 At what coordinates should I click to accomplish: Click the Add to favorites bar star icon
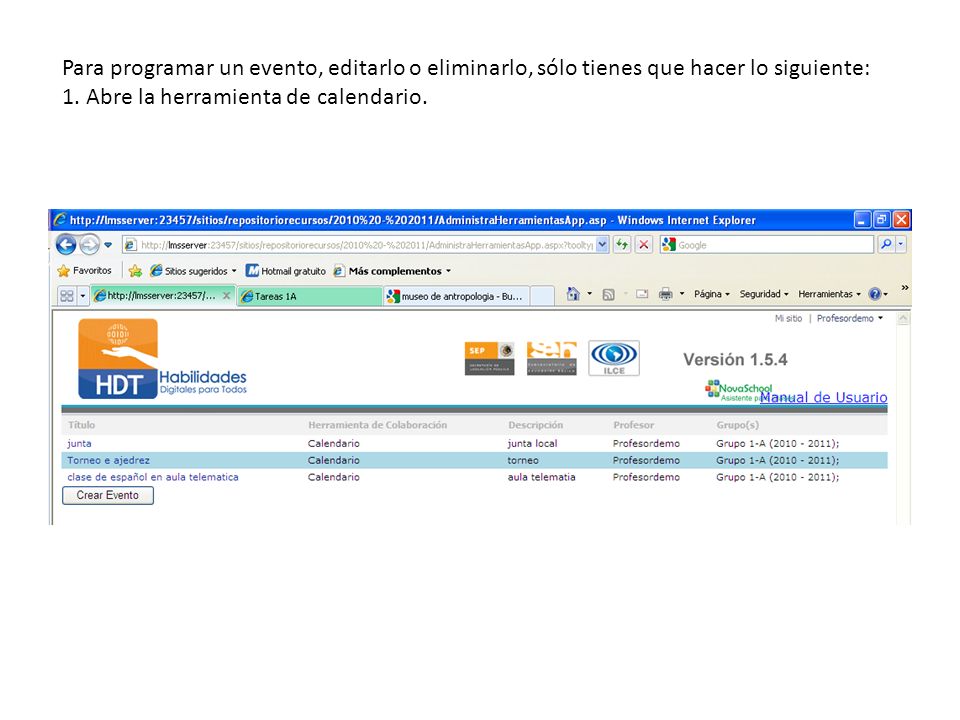click(135, 271)
